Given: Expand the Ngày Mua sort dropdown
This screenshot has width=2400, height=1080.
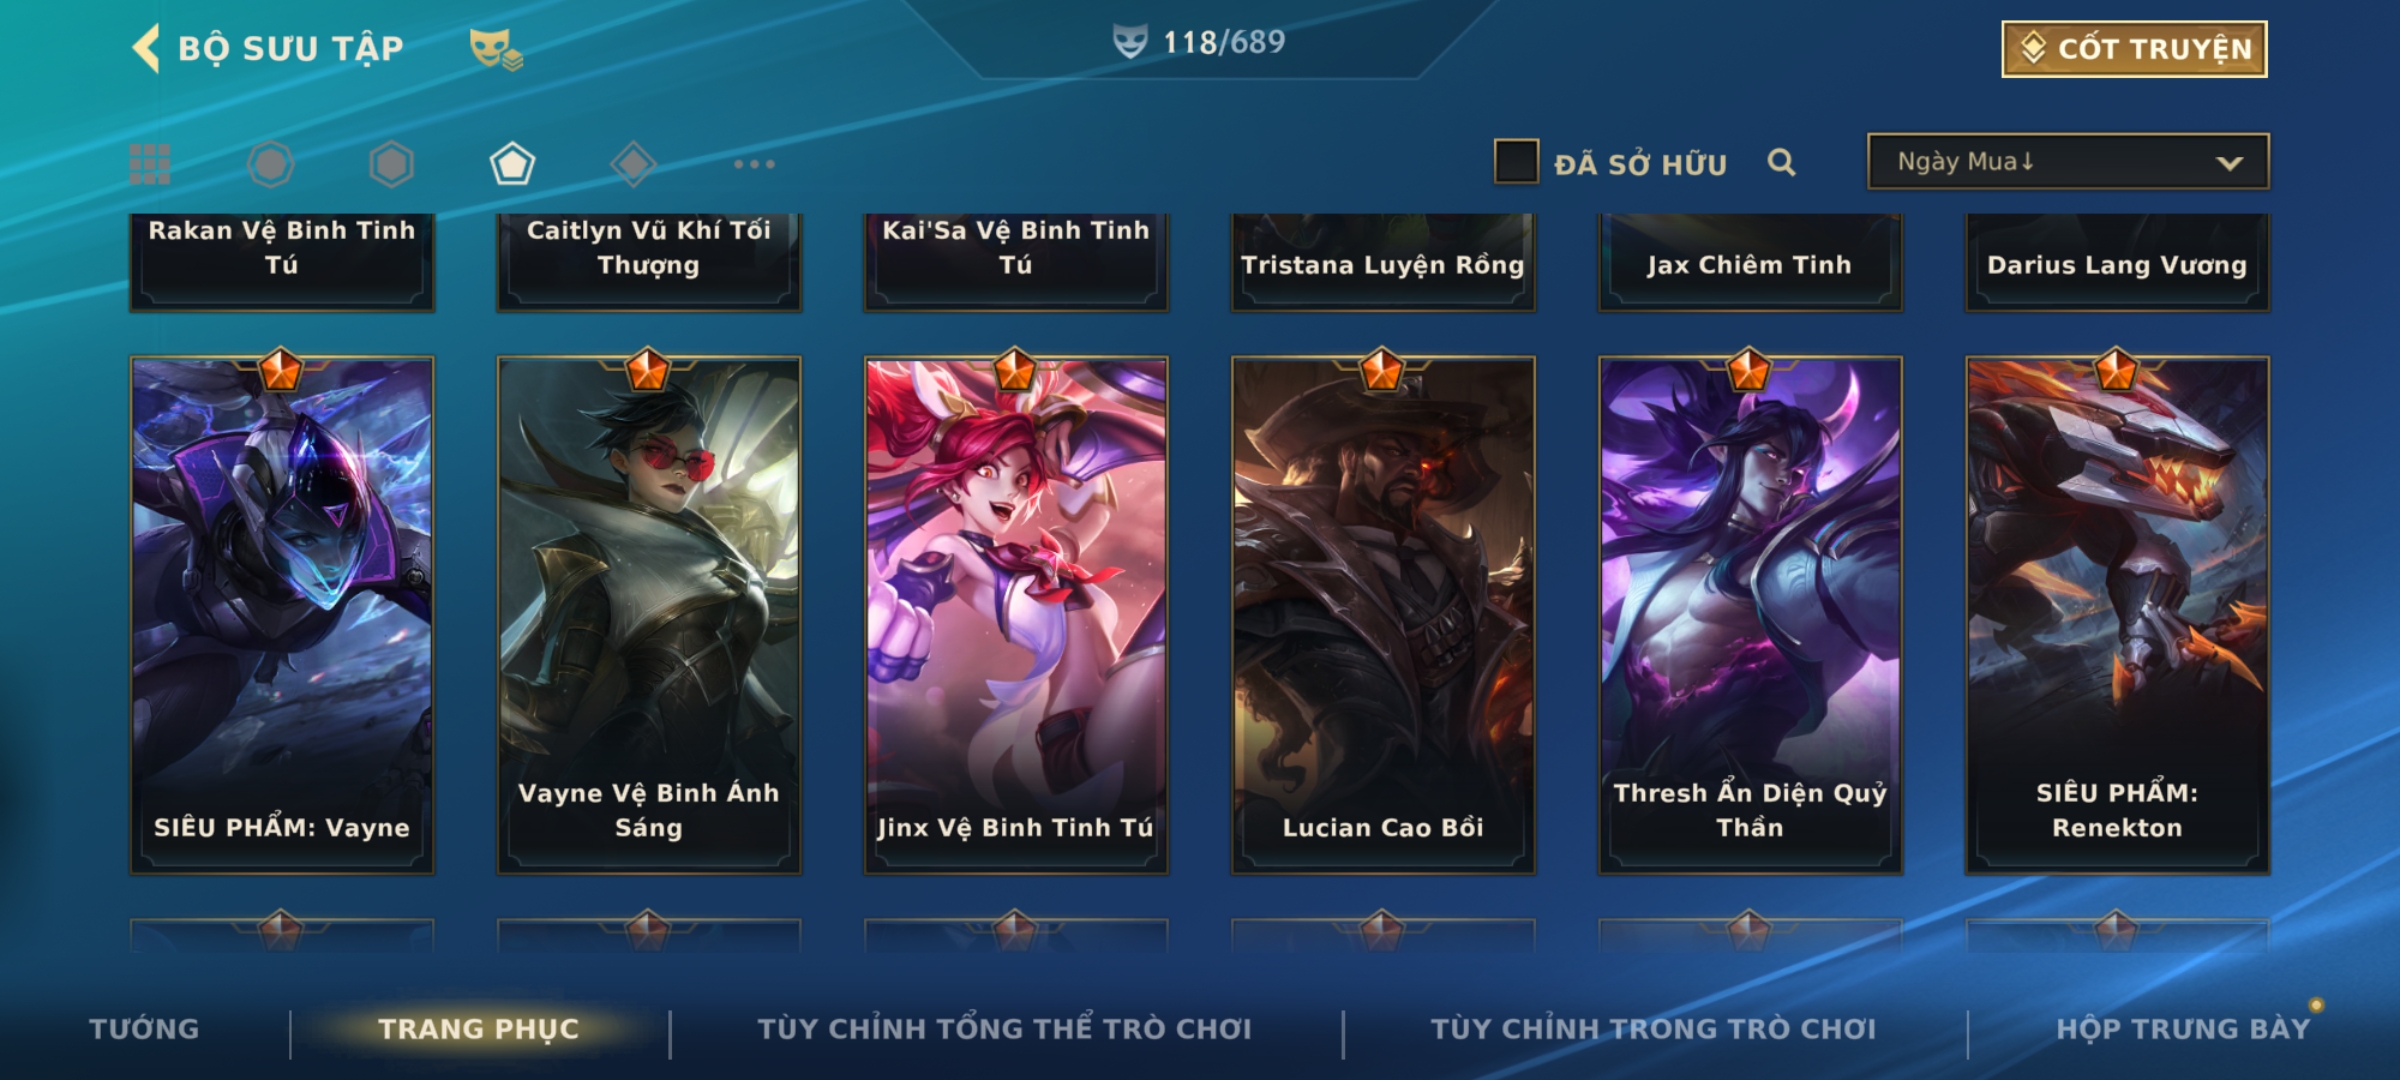Looking at the screenshot, I should click(x=2068, y=161).
